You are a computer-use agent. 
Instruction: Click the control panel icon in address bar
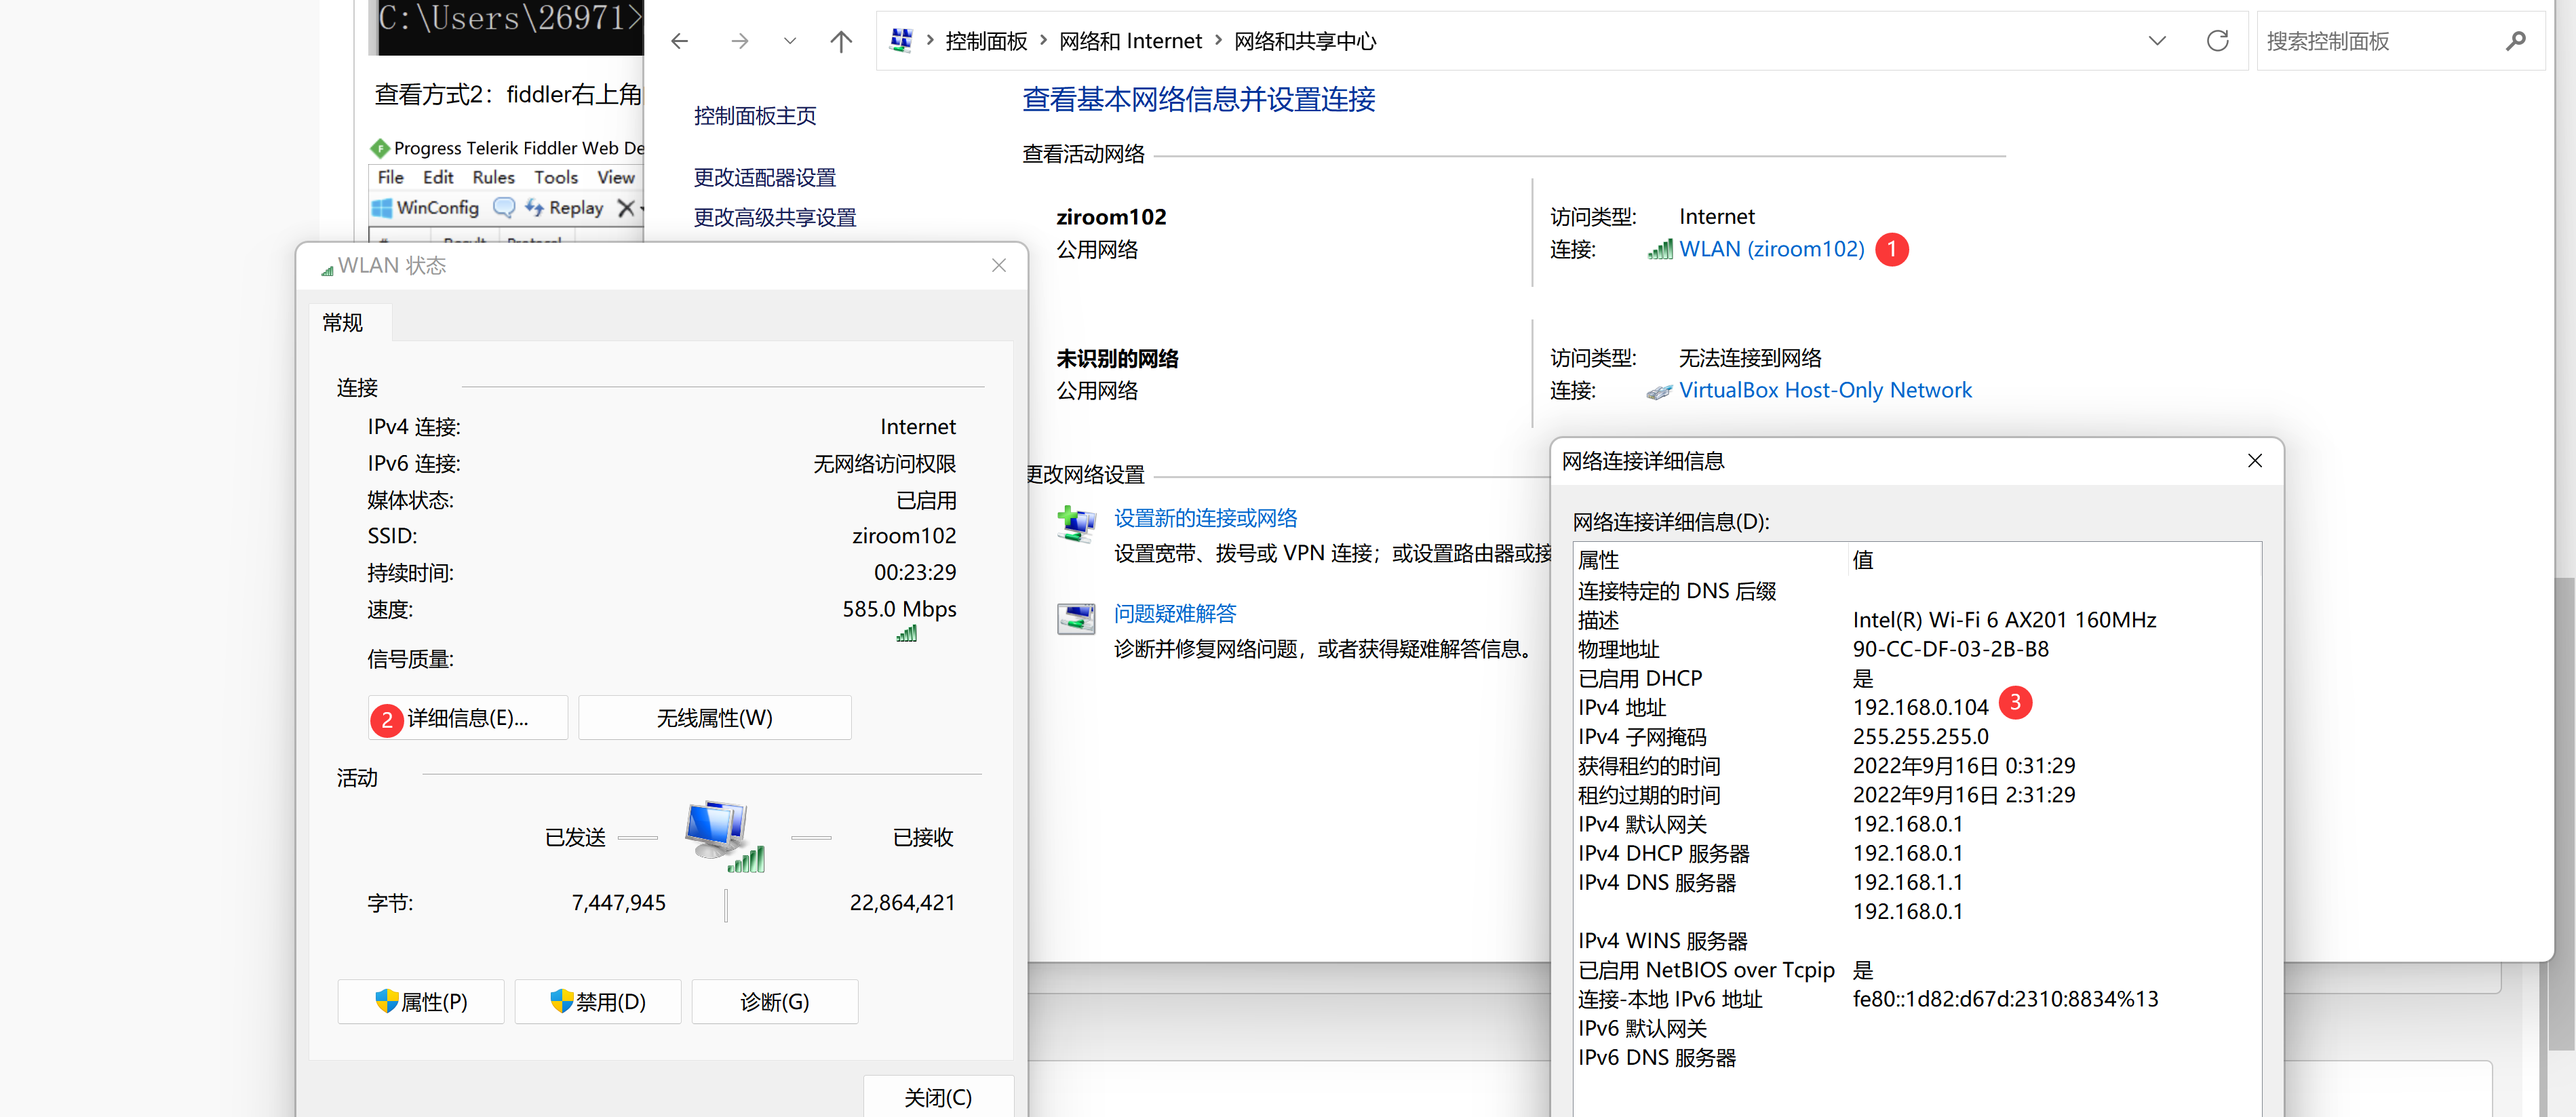click(901, 40)
